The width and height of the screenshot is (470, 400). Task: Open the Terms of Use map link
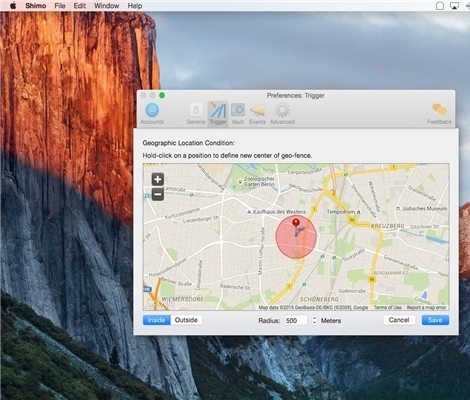tap(387, 307)
